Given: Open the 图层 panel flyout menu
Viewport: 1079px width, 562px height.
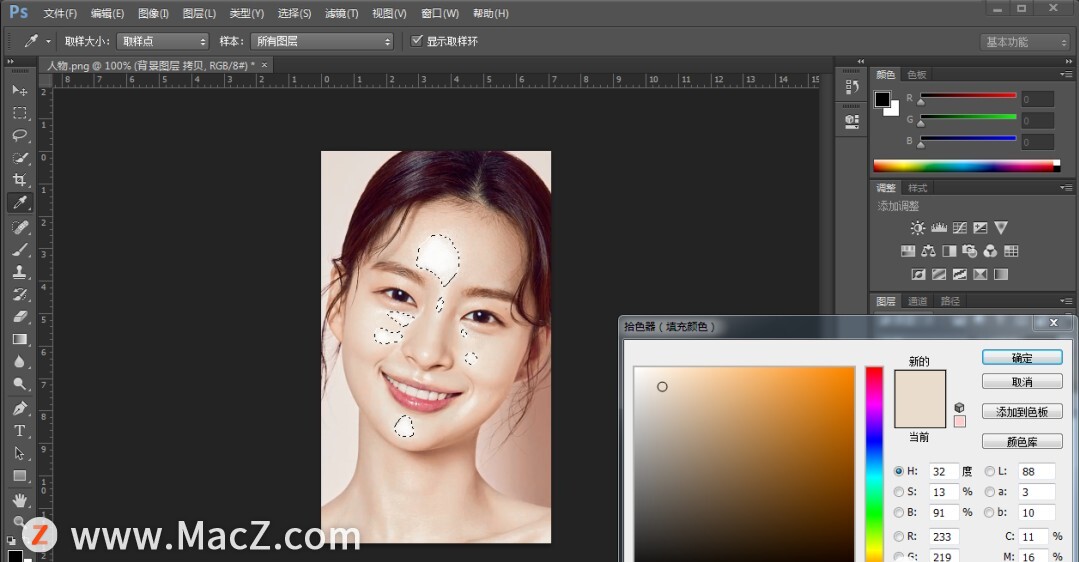Looking at the screenshot, I should pos(1066,301).
